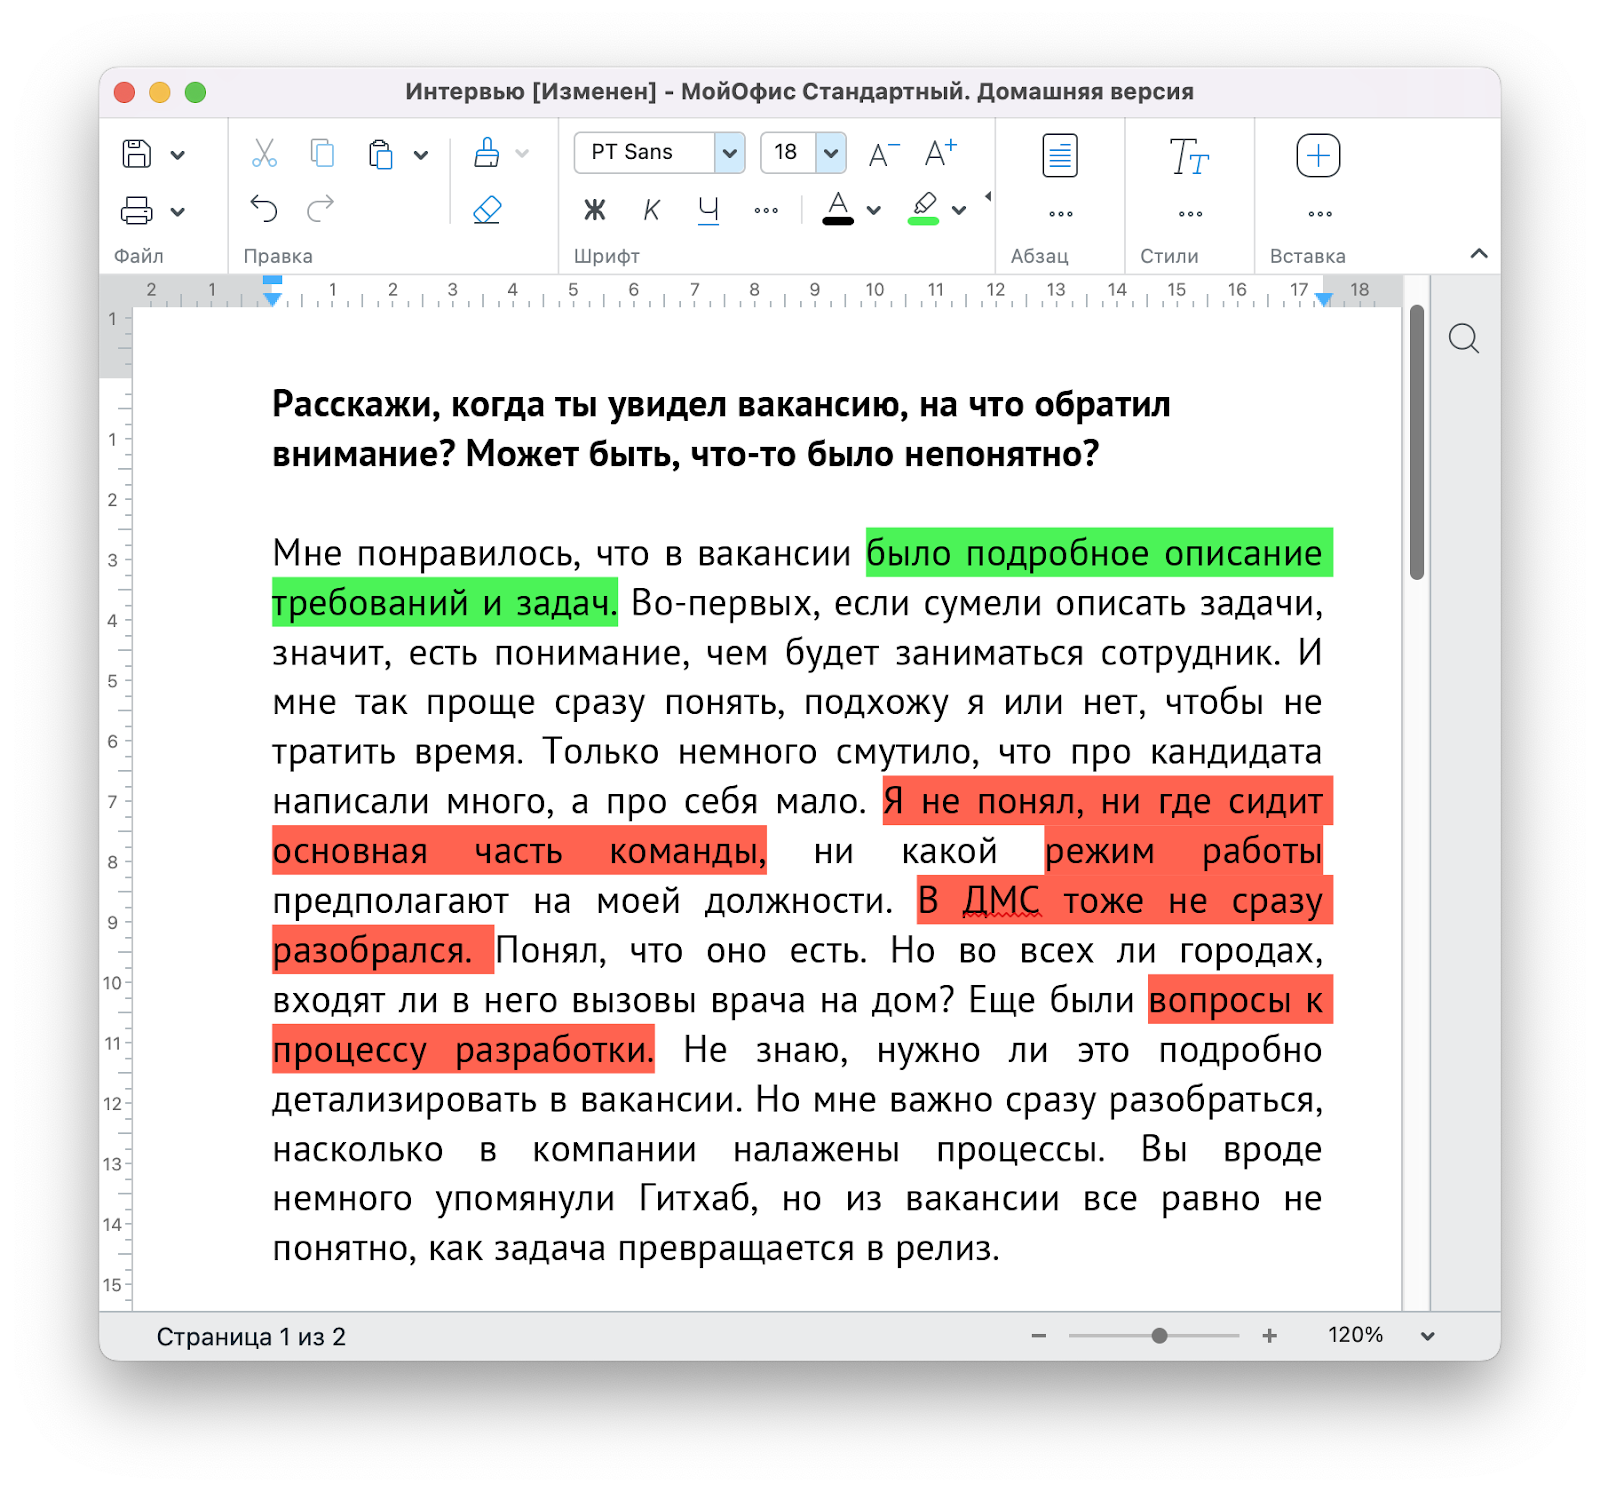The image size is (1600, 1492).
Task: Collapse the Шрифт section via small arrow
Action: tap(988, 196)
